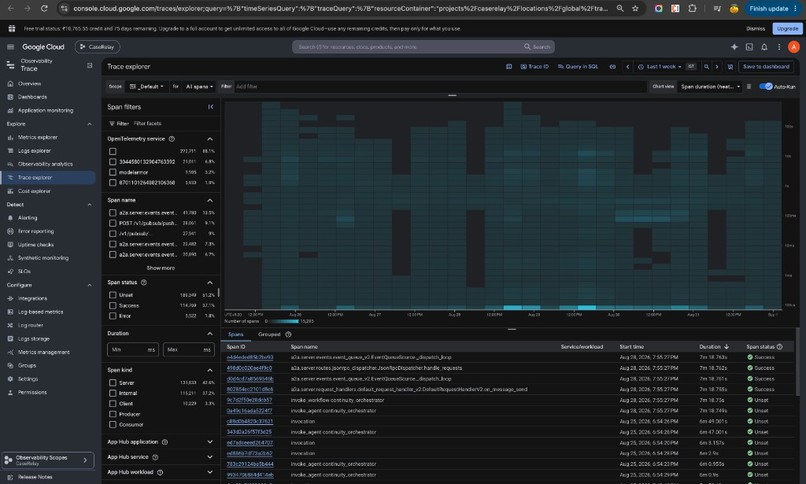Check the modelarmor service checkbox

point(113,172)
